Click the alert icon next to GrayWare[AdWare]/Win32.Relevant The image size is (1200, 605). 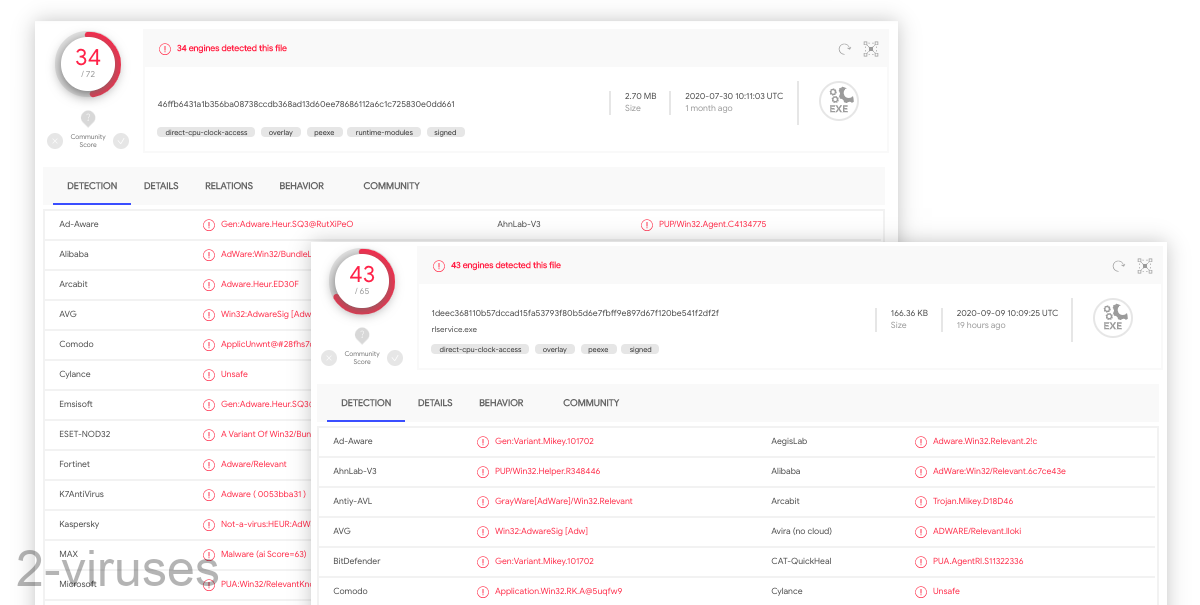click(x=483, y=501)
